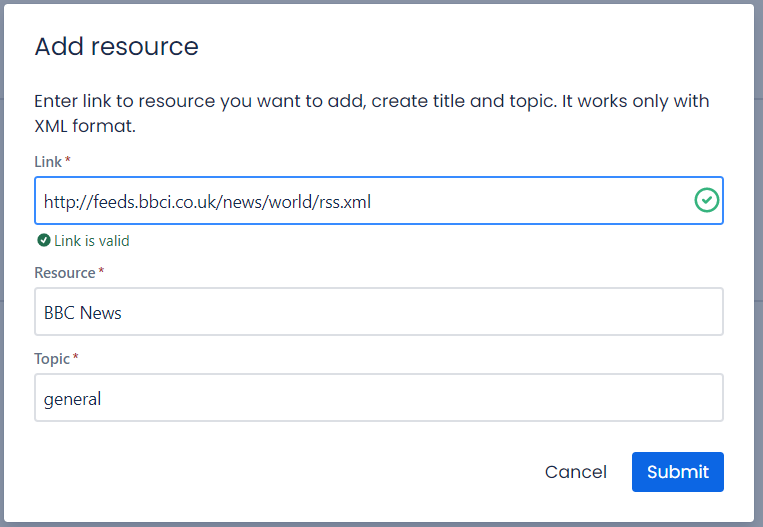The width and height of the screenshot is (763, 527).
Task: Click the 'Link is valid' message text
Action: point(91,241)
